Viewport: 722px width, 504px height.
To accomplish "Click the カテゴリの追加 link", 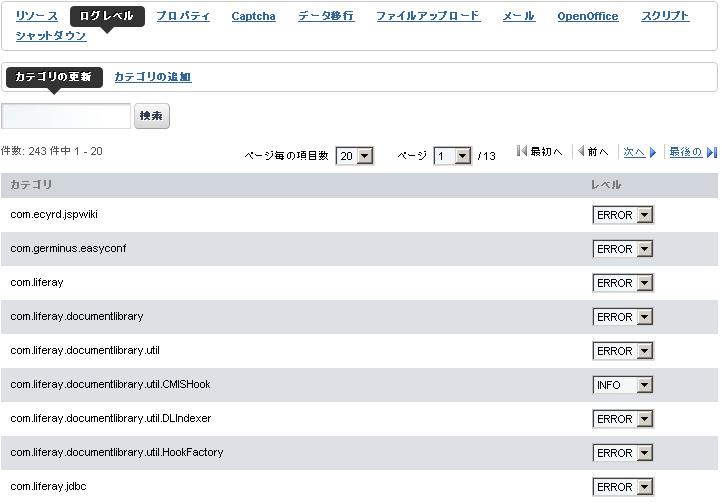I will [x=152, y=77].
